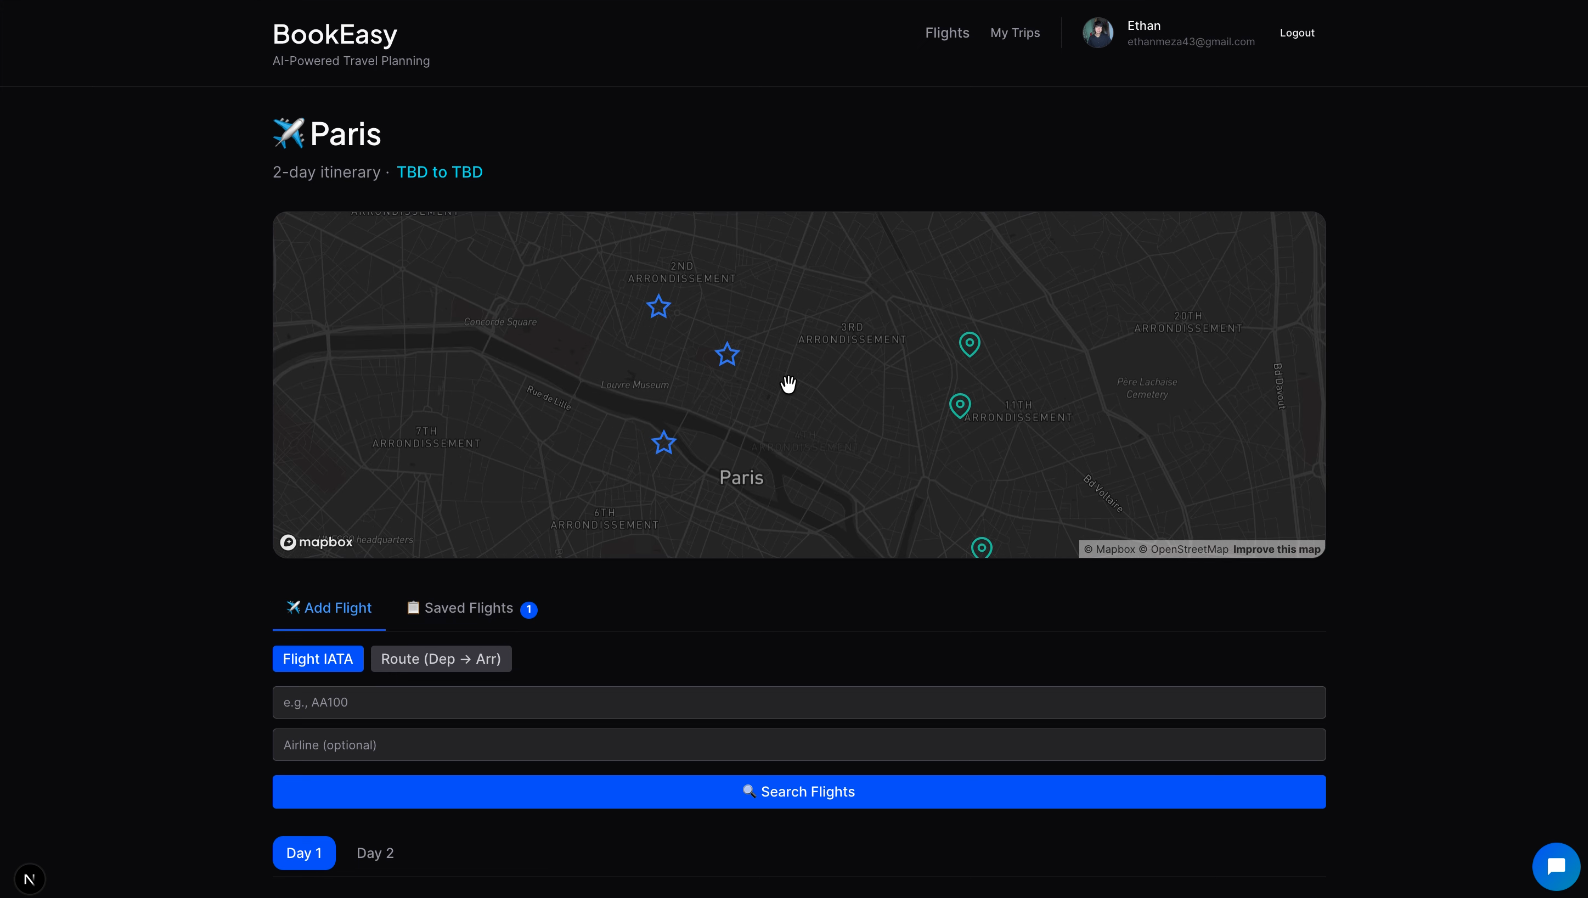Image resolution: width=1588 pixels, height=898 pixels.
Task: Click the Concorde Square map label
Action: pyautogui.click(x=500, y=322)
